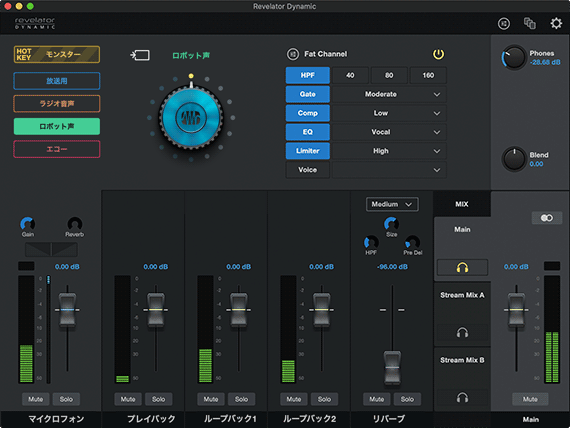Toggle the link switch above Main fader

click(x=547, y=218)
